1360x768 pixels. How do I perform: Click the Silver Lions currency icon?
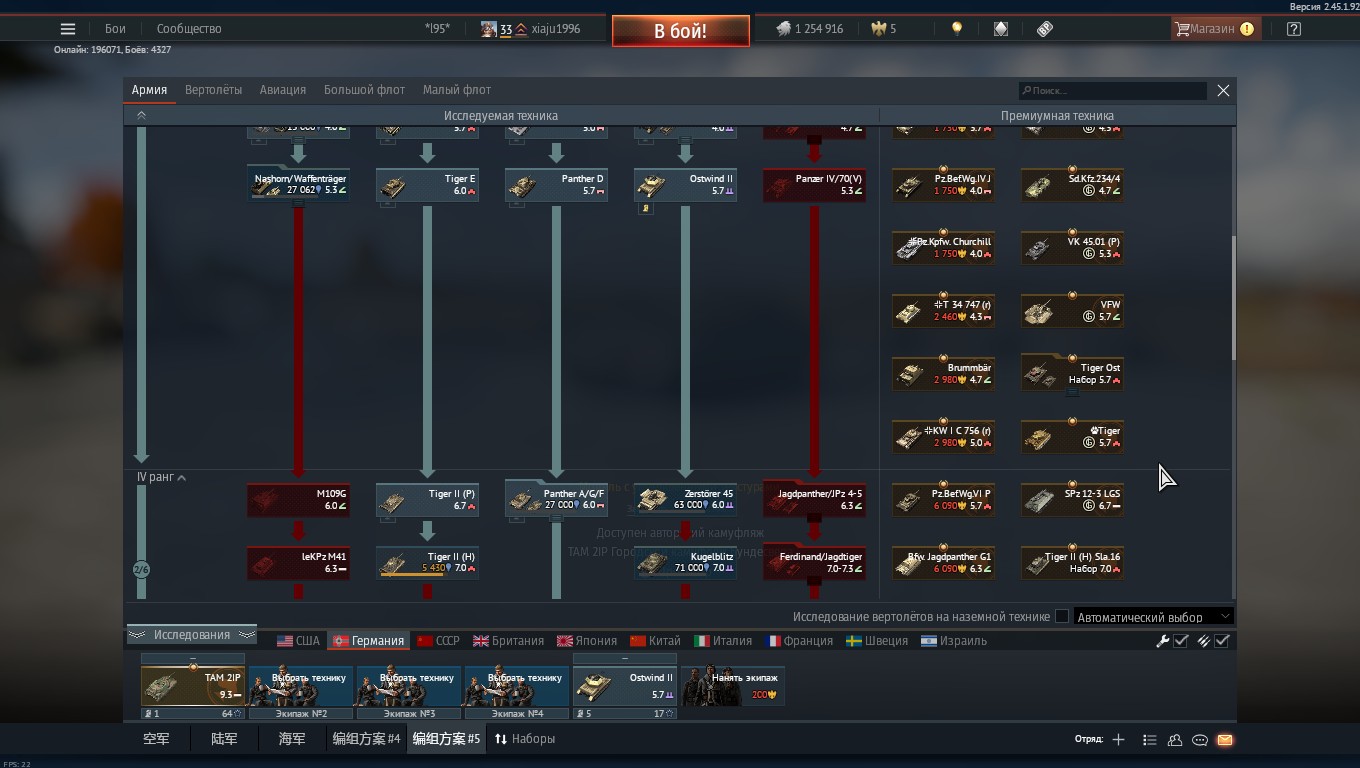tap(783, 29)
